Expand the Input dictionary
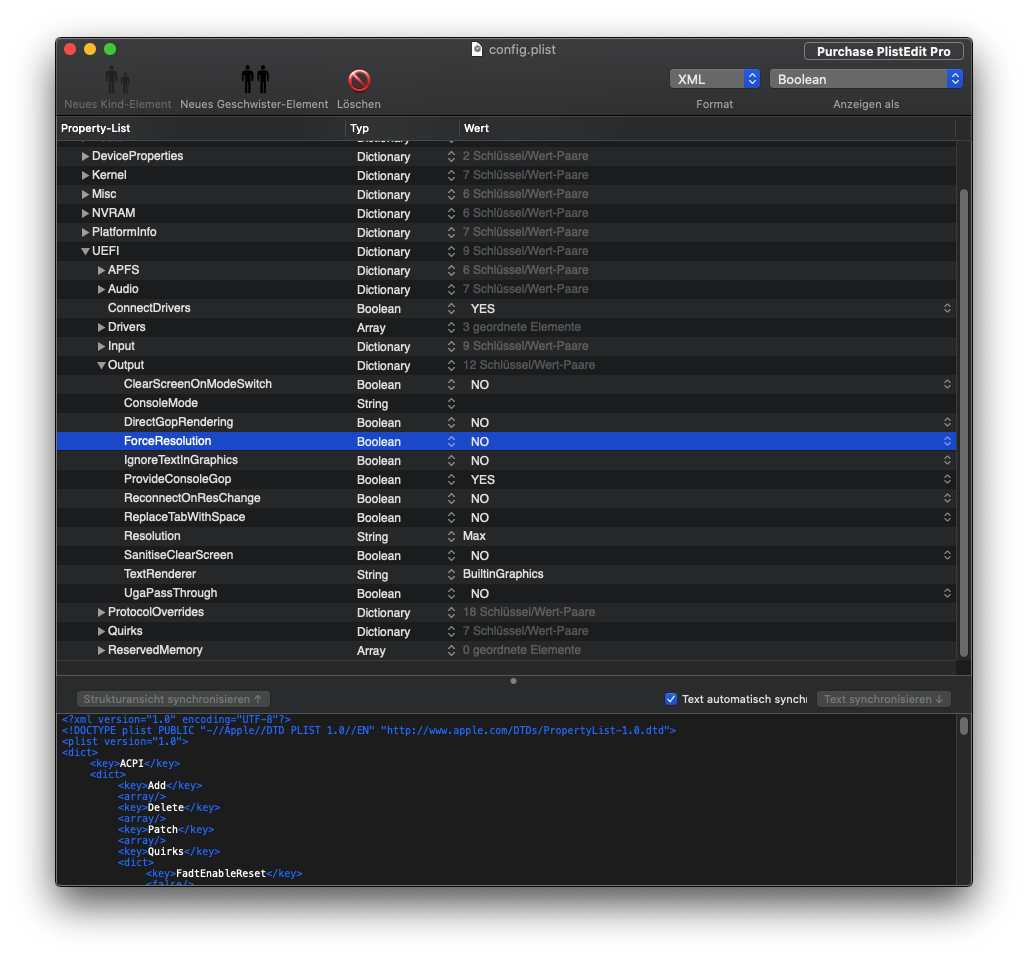1028x960 pixels. coord(101,346)
